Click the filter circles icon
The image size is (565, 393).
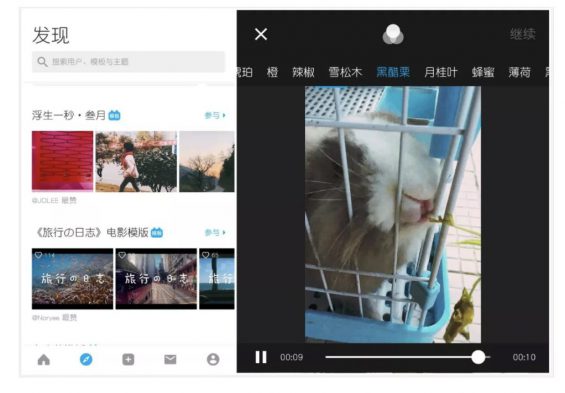tap(393, 35)
